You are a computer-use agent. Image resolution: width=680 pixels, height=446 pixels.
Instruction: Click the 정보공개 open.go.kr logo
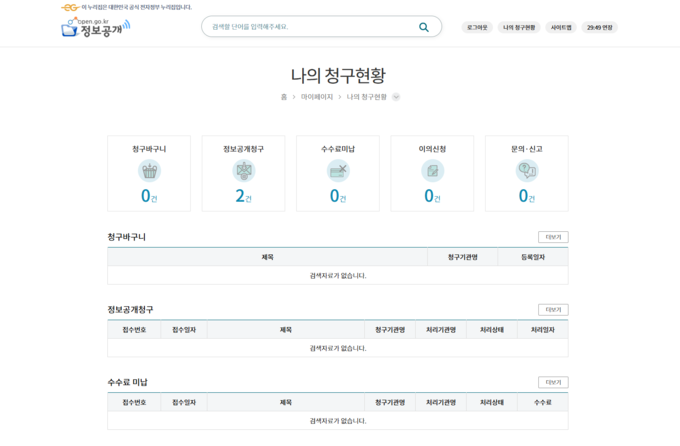pos(95,27)
